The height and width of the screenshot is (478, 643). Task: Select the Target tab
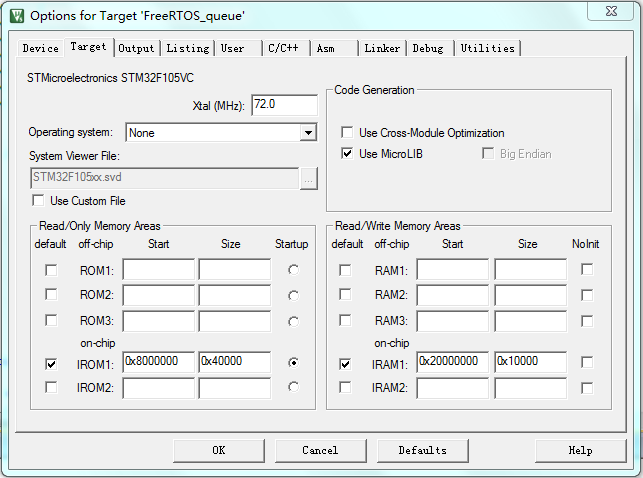tap(89, 47)
